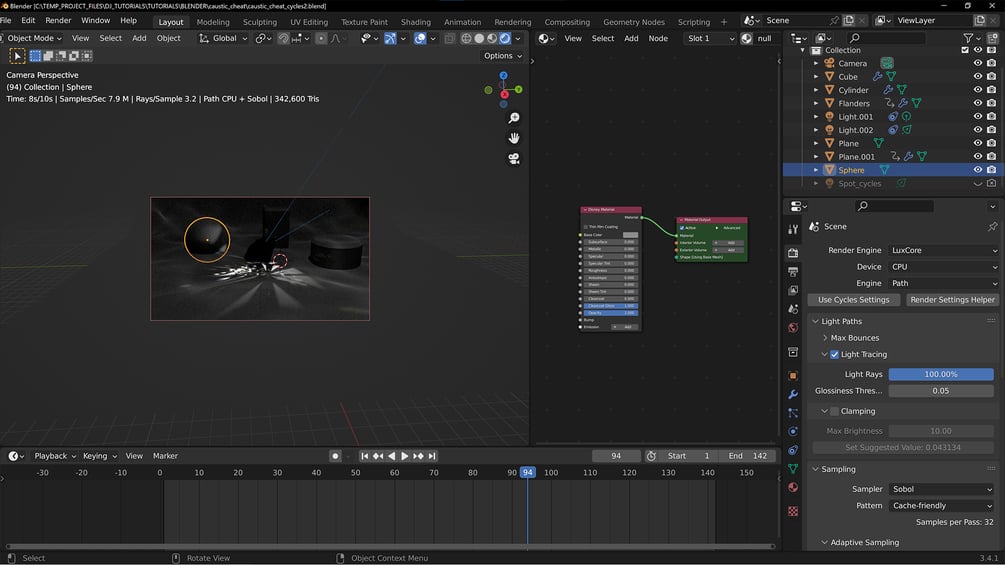
Task: Open the Window menu
Action: (x=96, y=20)
